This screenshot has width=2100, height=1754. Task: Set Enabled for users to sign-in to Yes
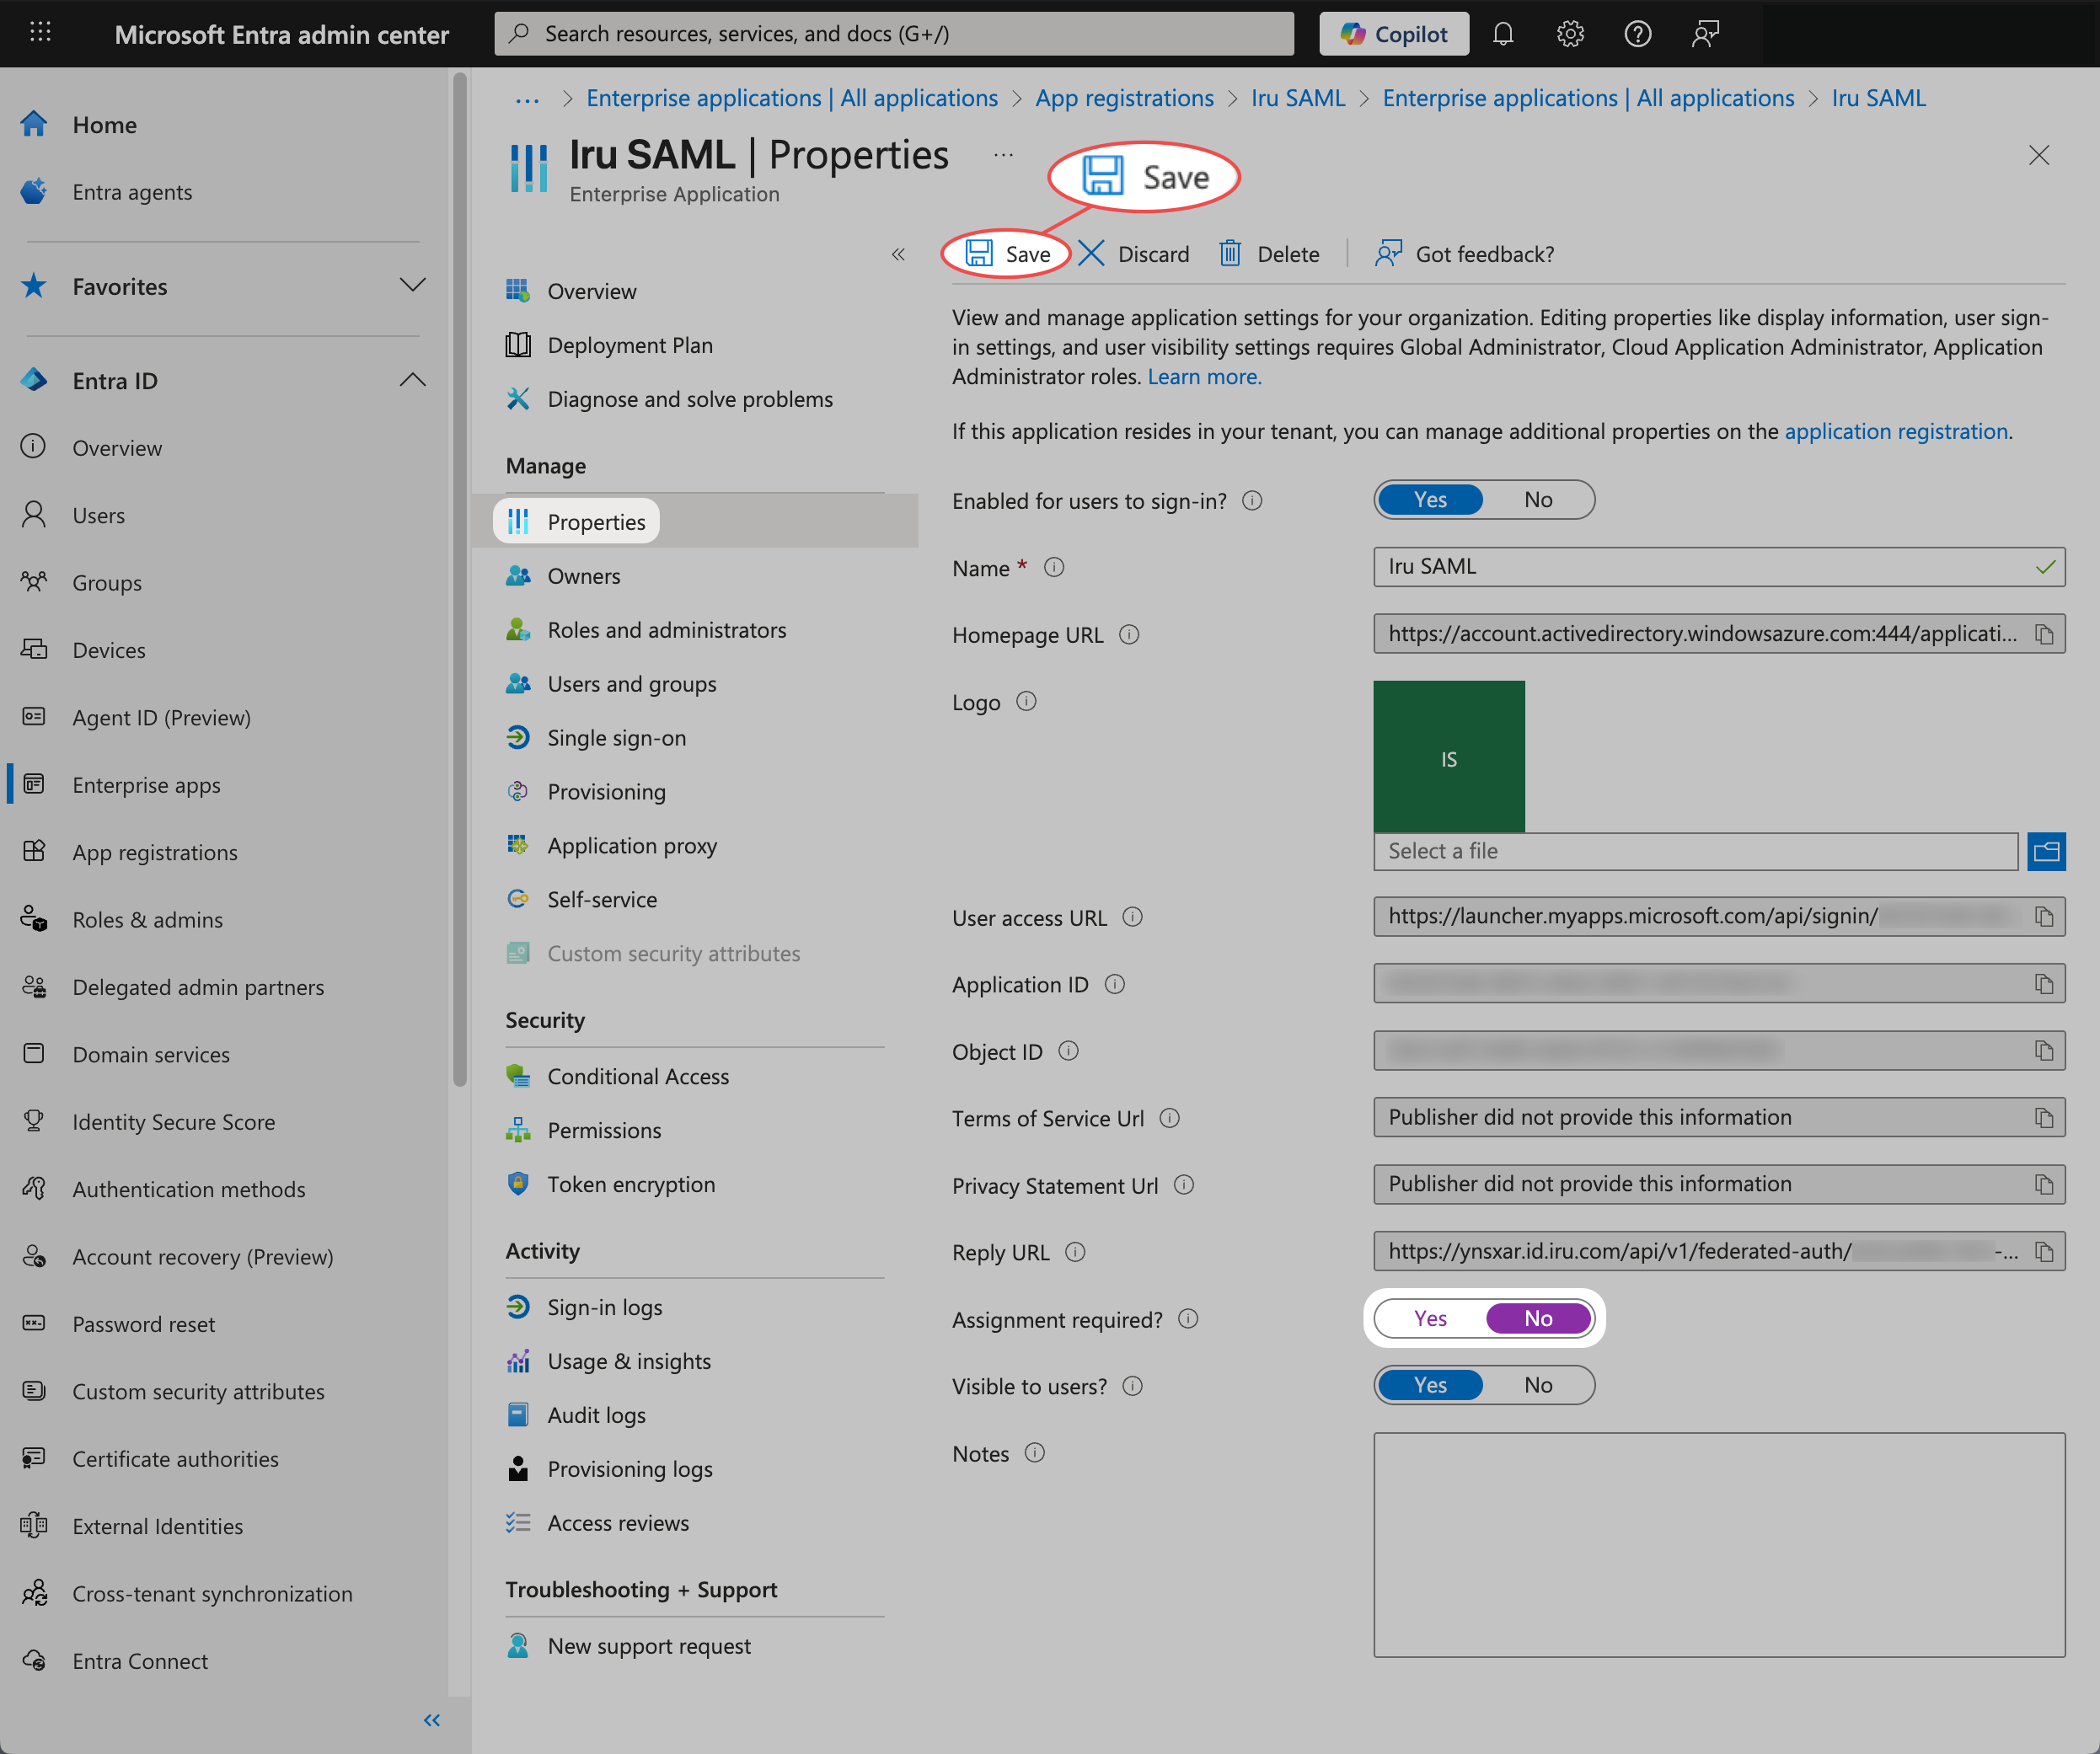pos(1430,500)
